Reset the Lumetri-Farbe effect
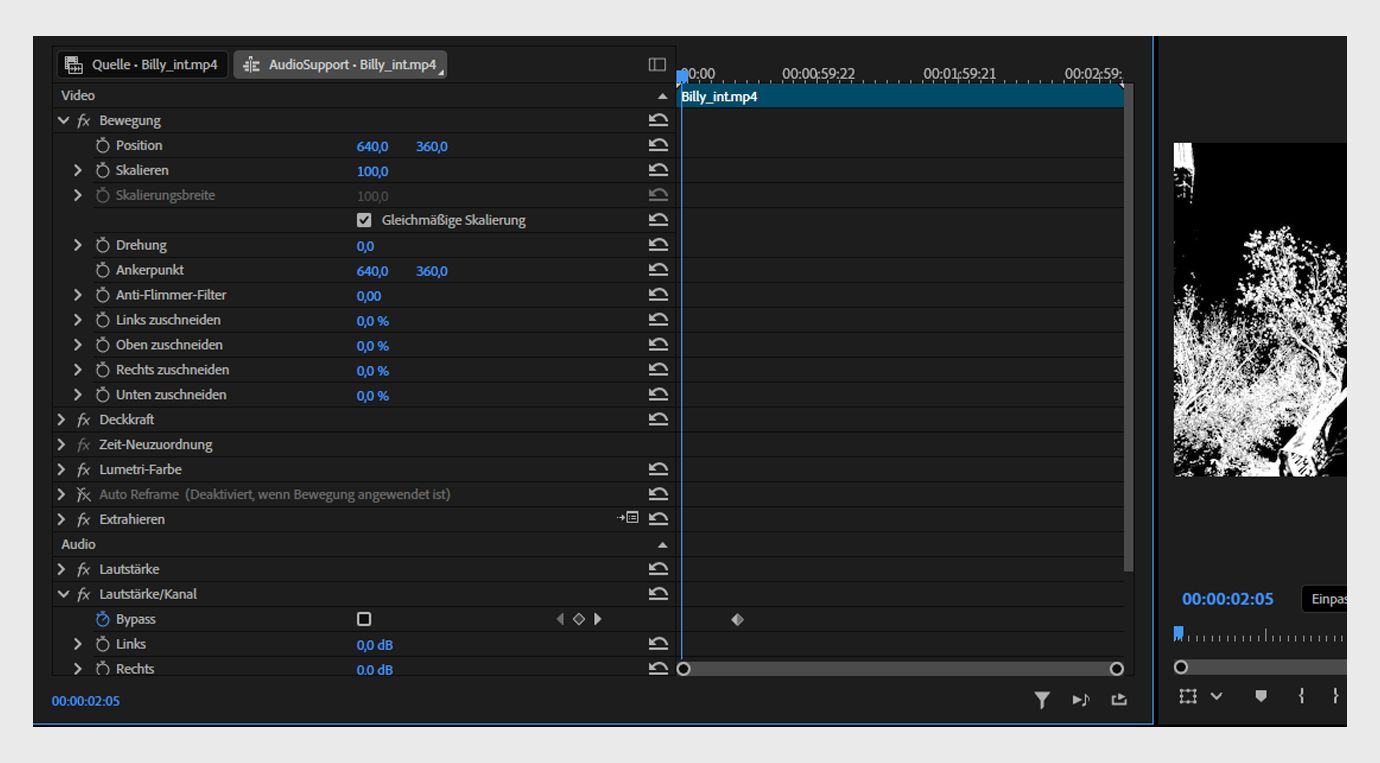The width and height of the screenshot is (1380, 763). [x=658, y=469]
